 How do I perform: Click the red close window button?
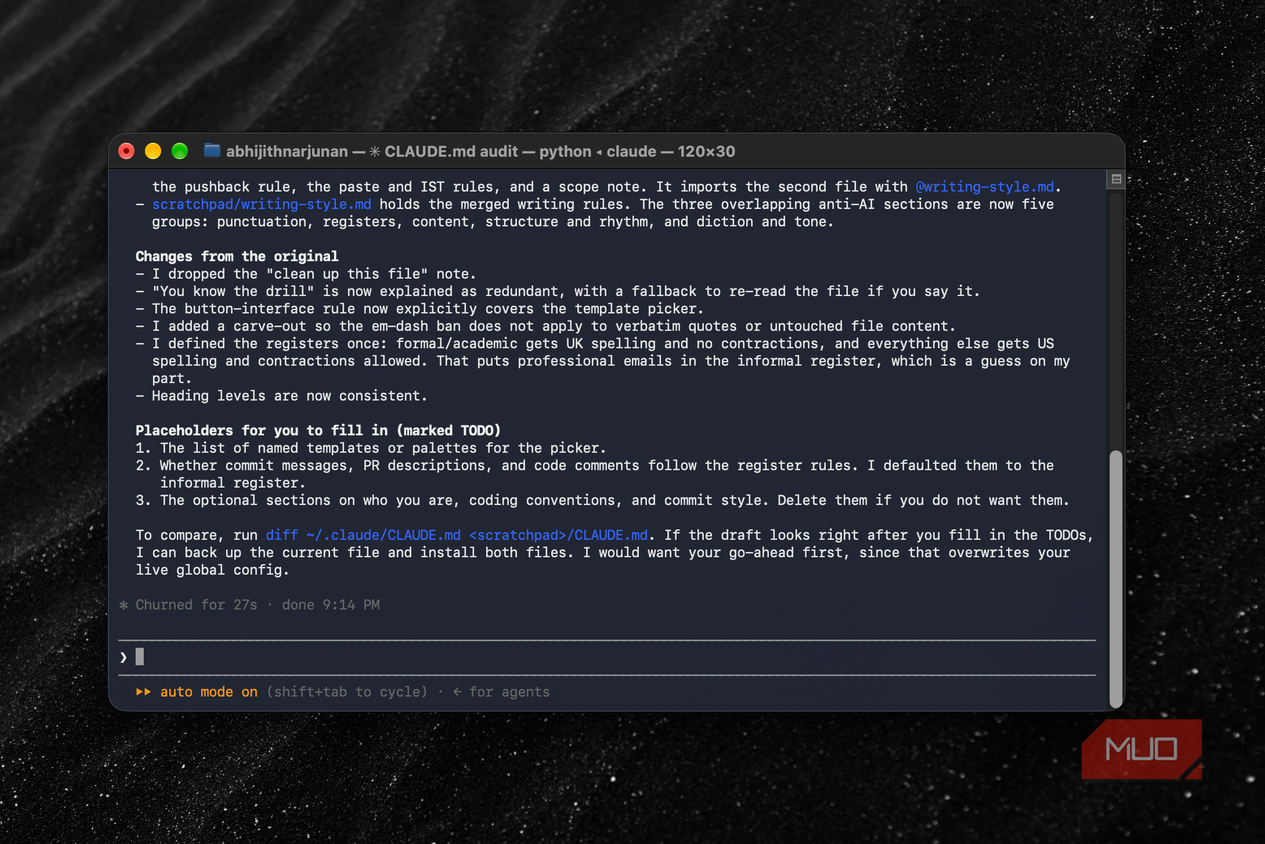pos(127,151)
